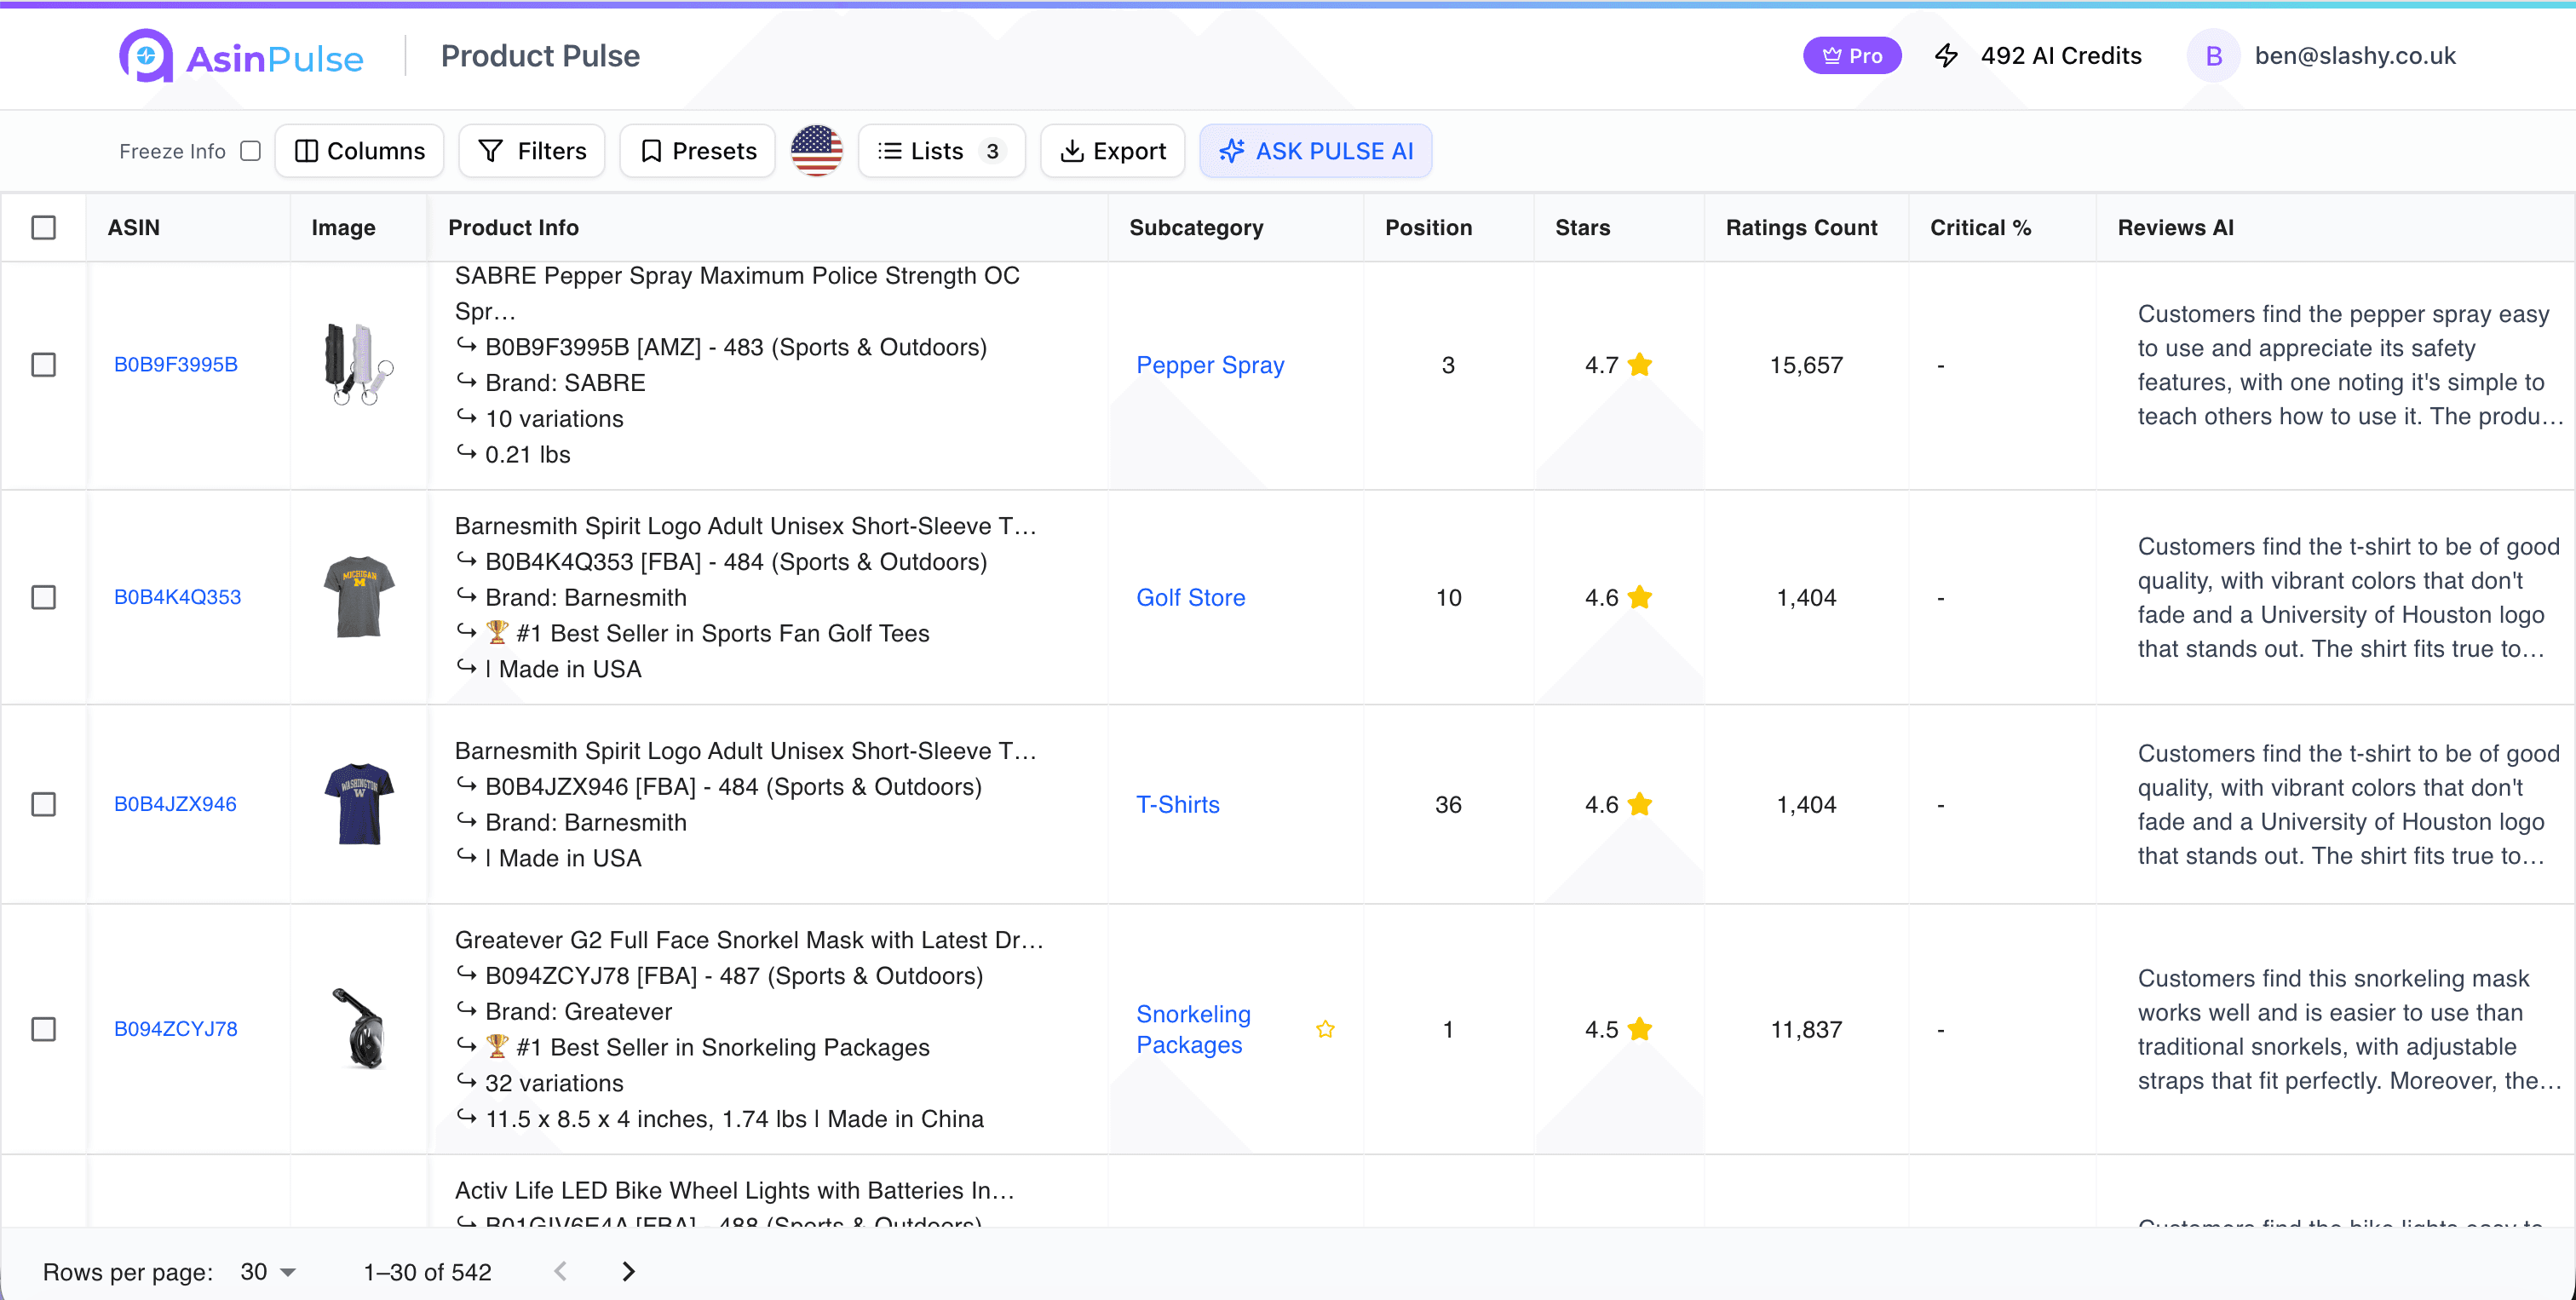Click the favorite star beside Snorkeling Packages
Viewport: 2576px width, 1300px height.
(1325, 1029)
